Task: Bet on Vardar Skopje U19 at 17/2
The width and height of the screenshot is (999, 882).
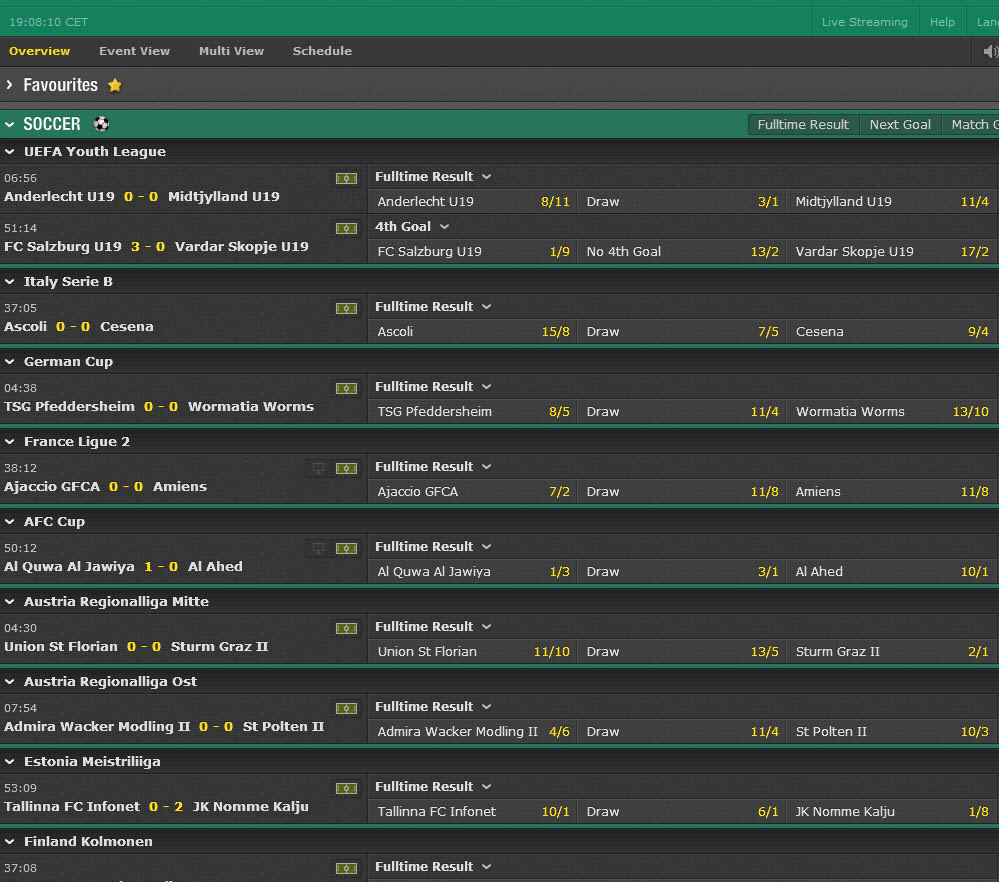Action: click(x=891, y=251)
